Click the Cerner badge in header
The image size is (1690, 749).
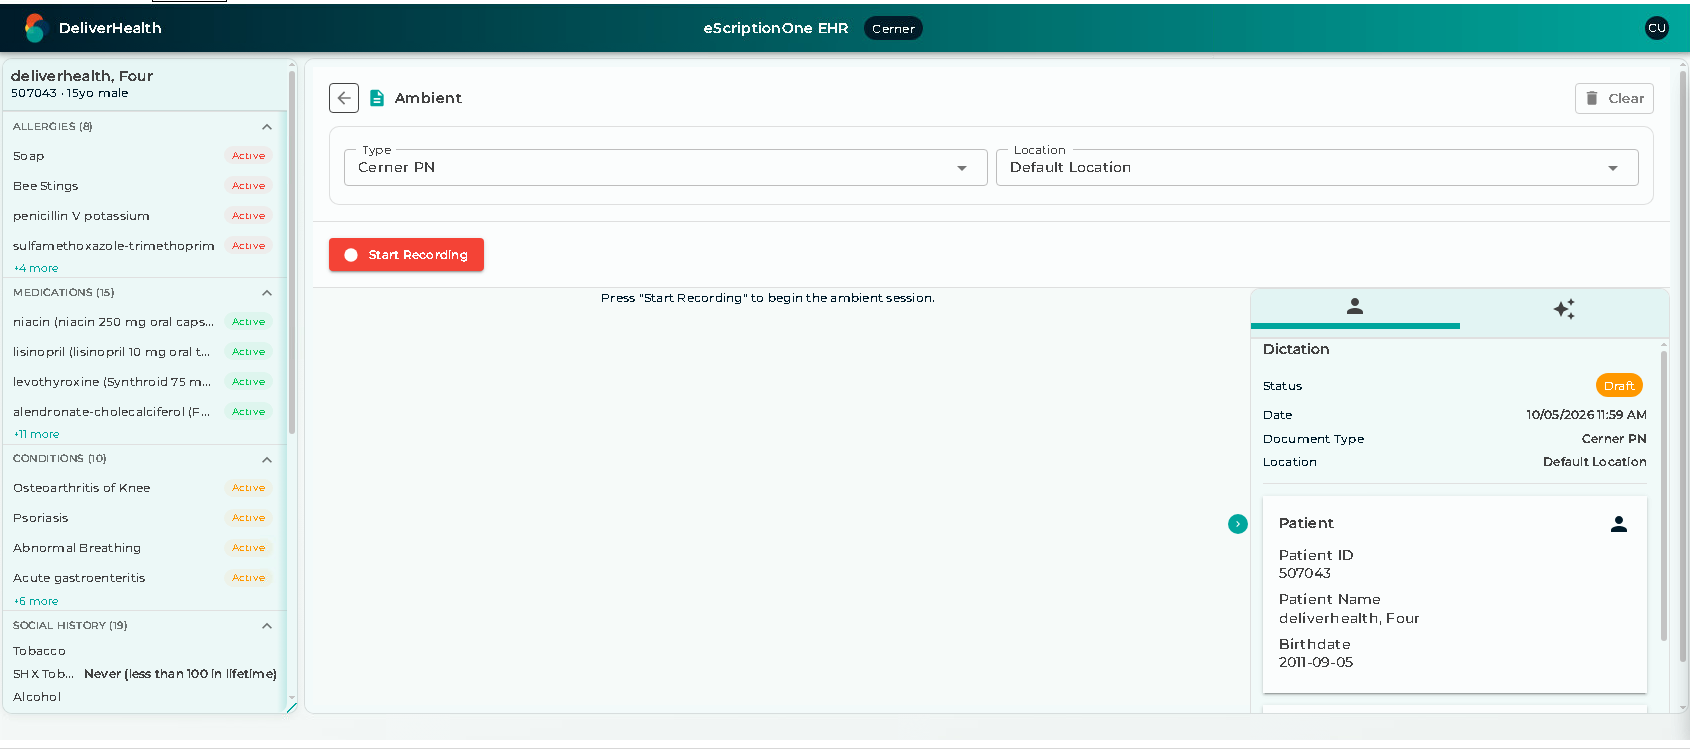[893, 29]
